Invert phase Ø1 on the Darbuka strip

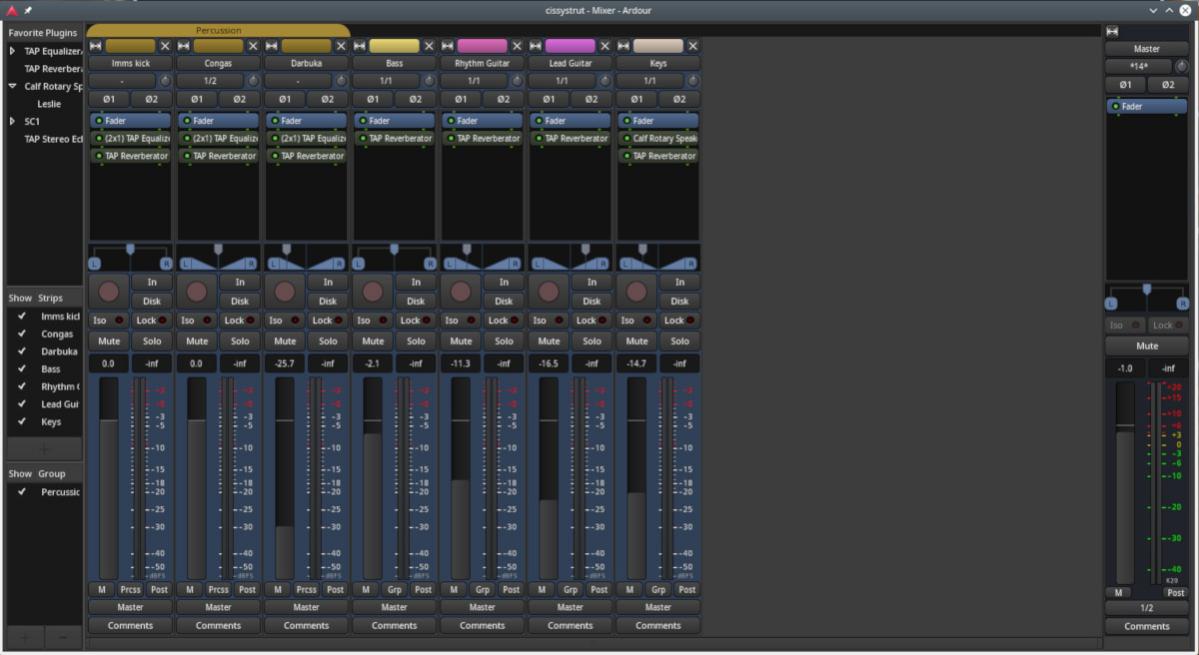tap(285, 99)
